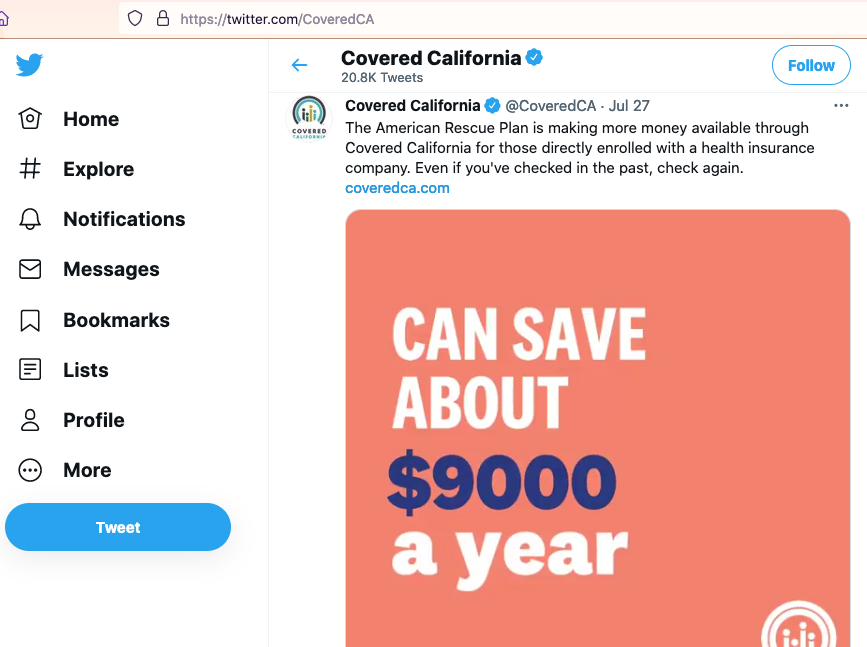Open the coveredca.com link
867x647 pixels.
pos(397,188)
